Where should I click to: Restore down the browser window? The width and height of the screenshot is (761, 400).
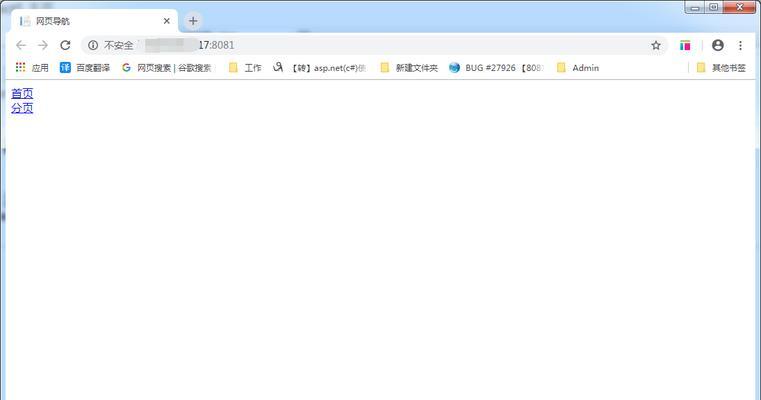pos(713,7)
